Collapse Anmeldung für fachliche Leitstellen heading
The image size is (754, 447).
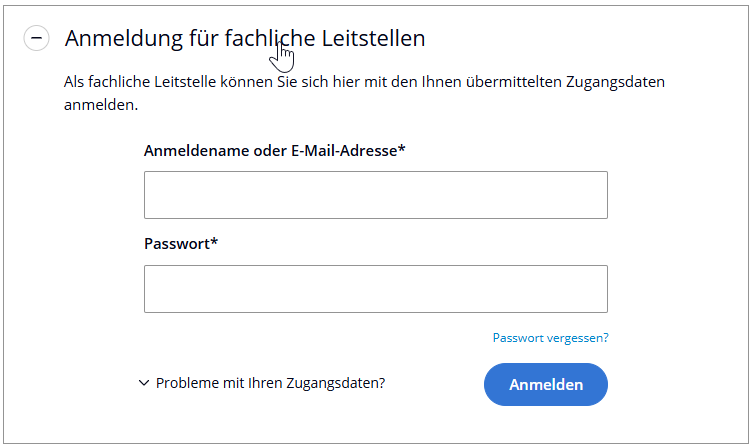[245, 38]
